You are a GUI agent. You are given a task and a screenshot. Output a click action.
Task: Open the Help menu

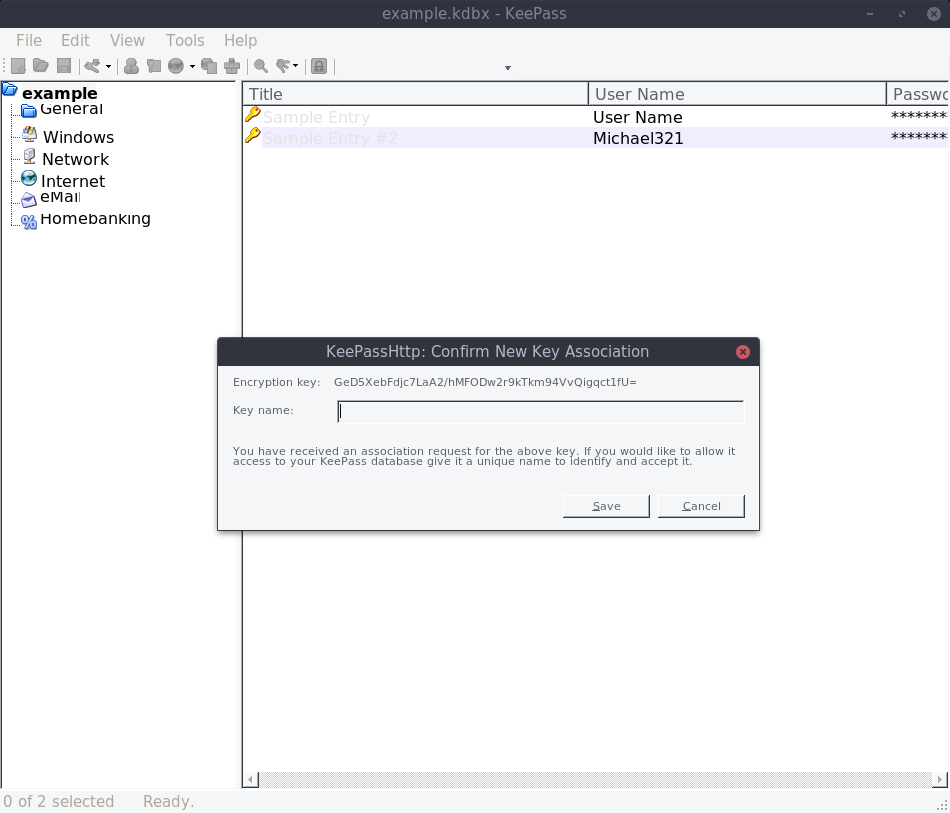click(241, 41)
